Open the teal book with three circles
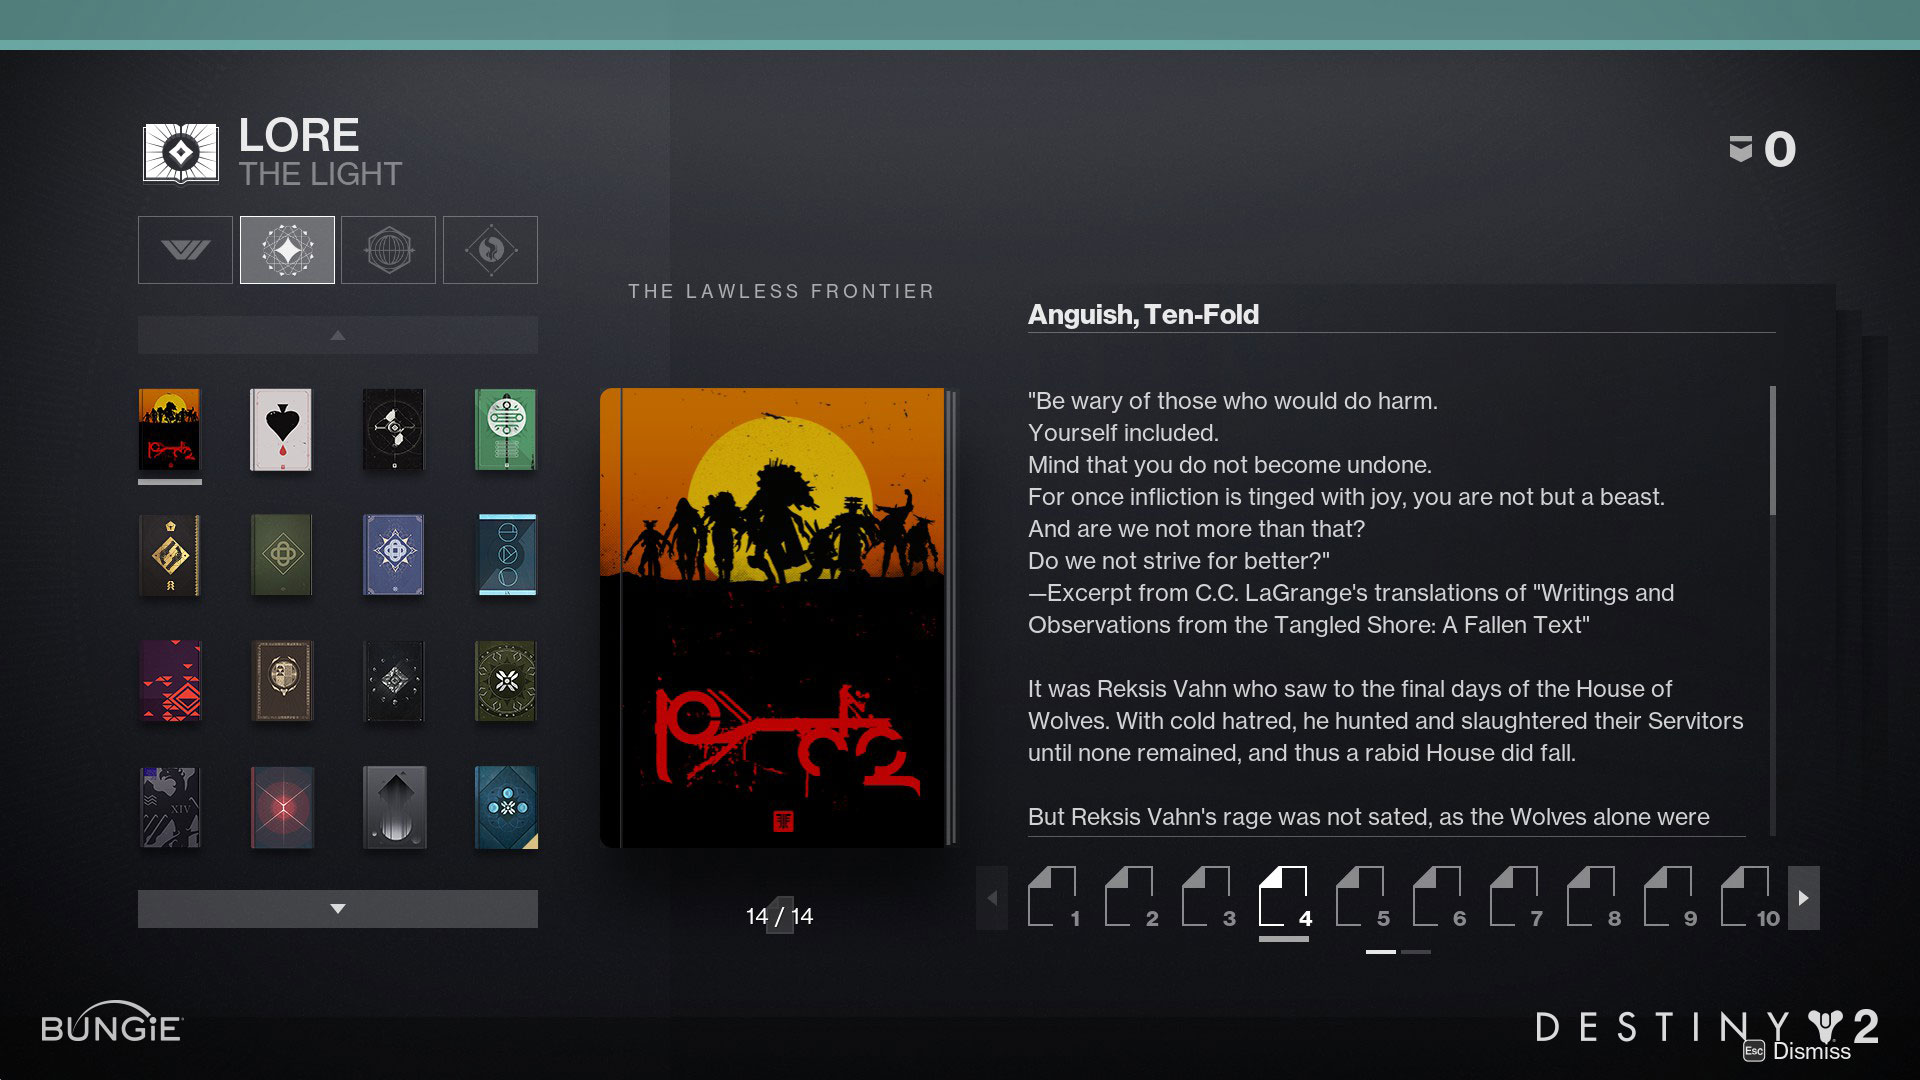This screenshot has width=1920, height=1080. (506, 555)
